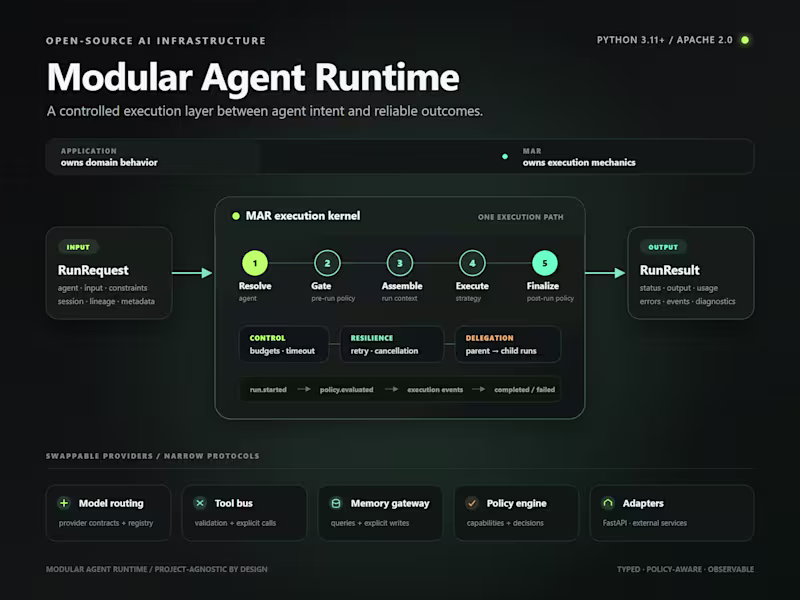Click validation + explicit calls text

point(235,523)
